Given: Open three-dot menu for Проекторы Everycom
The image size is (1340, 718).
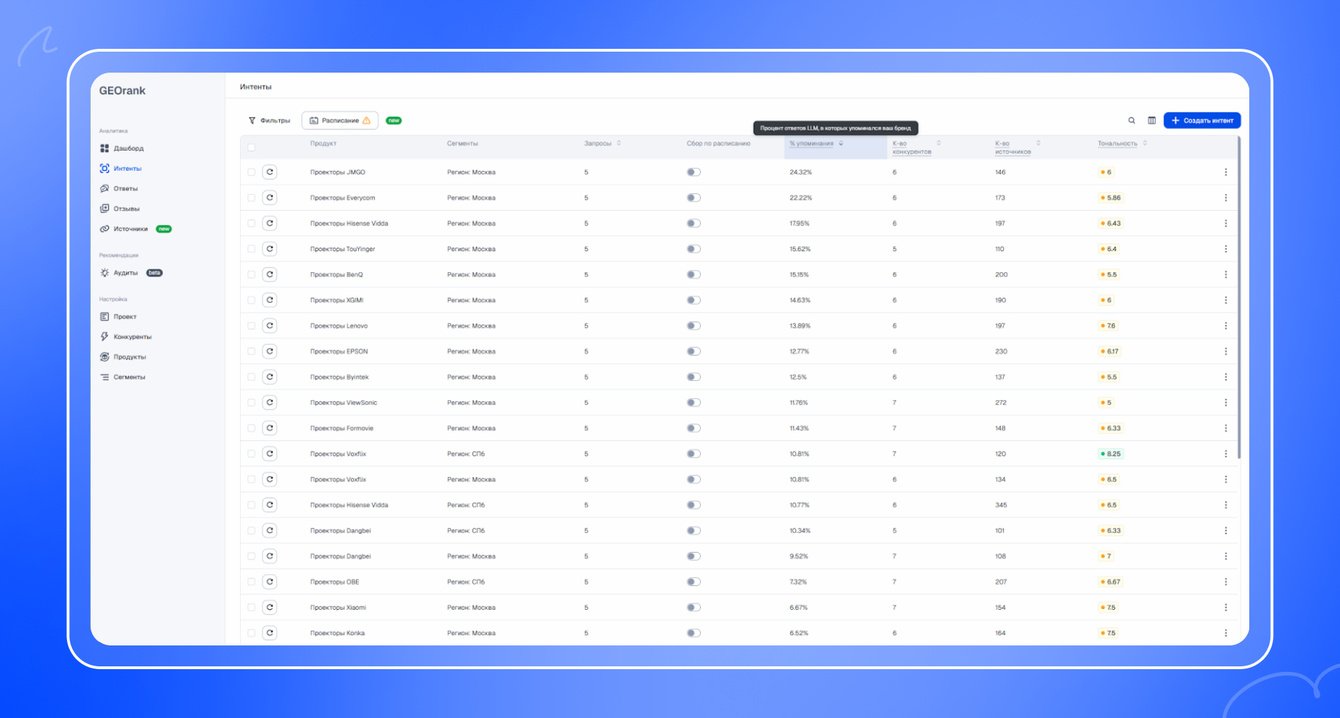Looking at the screenshot, I should click(1226, 198).
